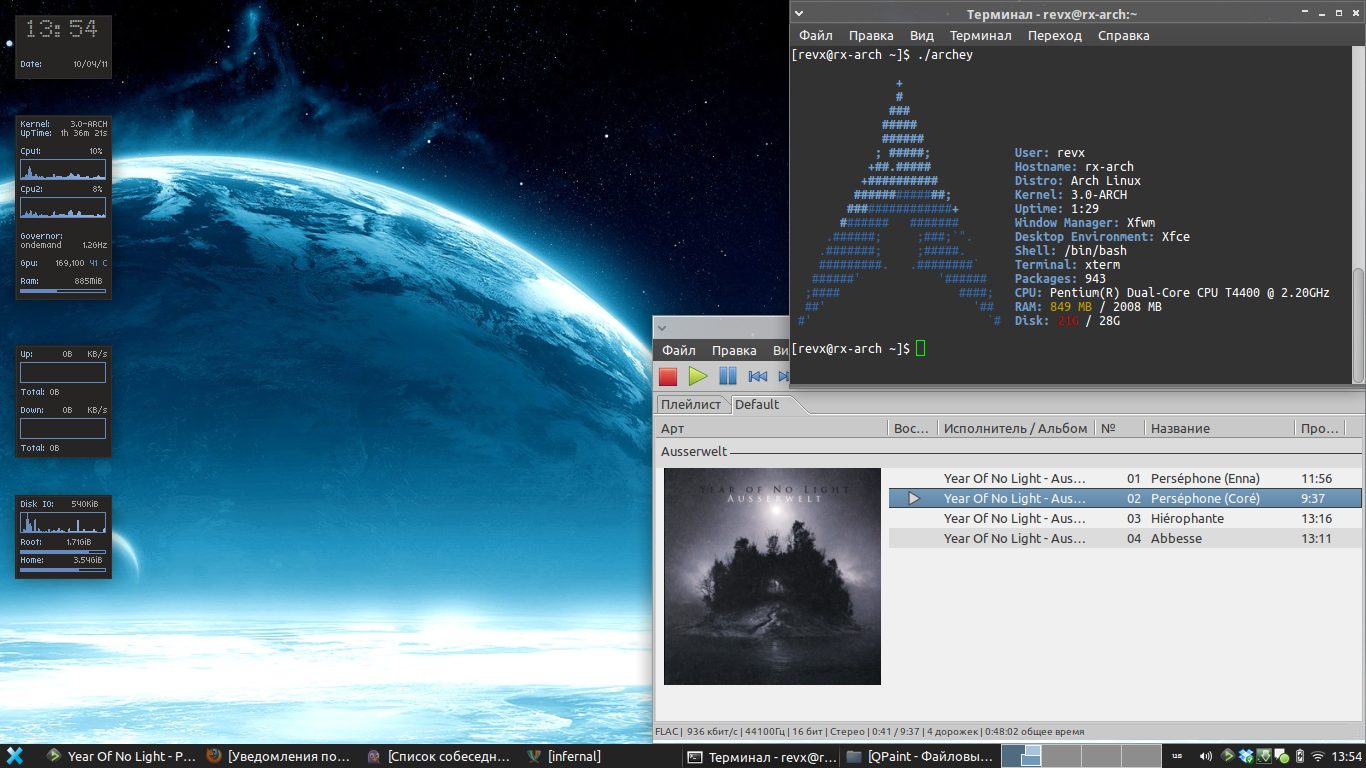Open the Wi-Fi network tray icon
Viewport: 1366px width, 768px height.
tap(1318, 756)
